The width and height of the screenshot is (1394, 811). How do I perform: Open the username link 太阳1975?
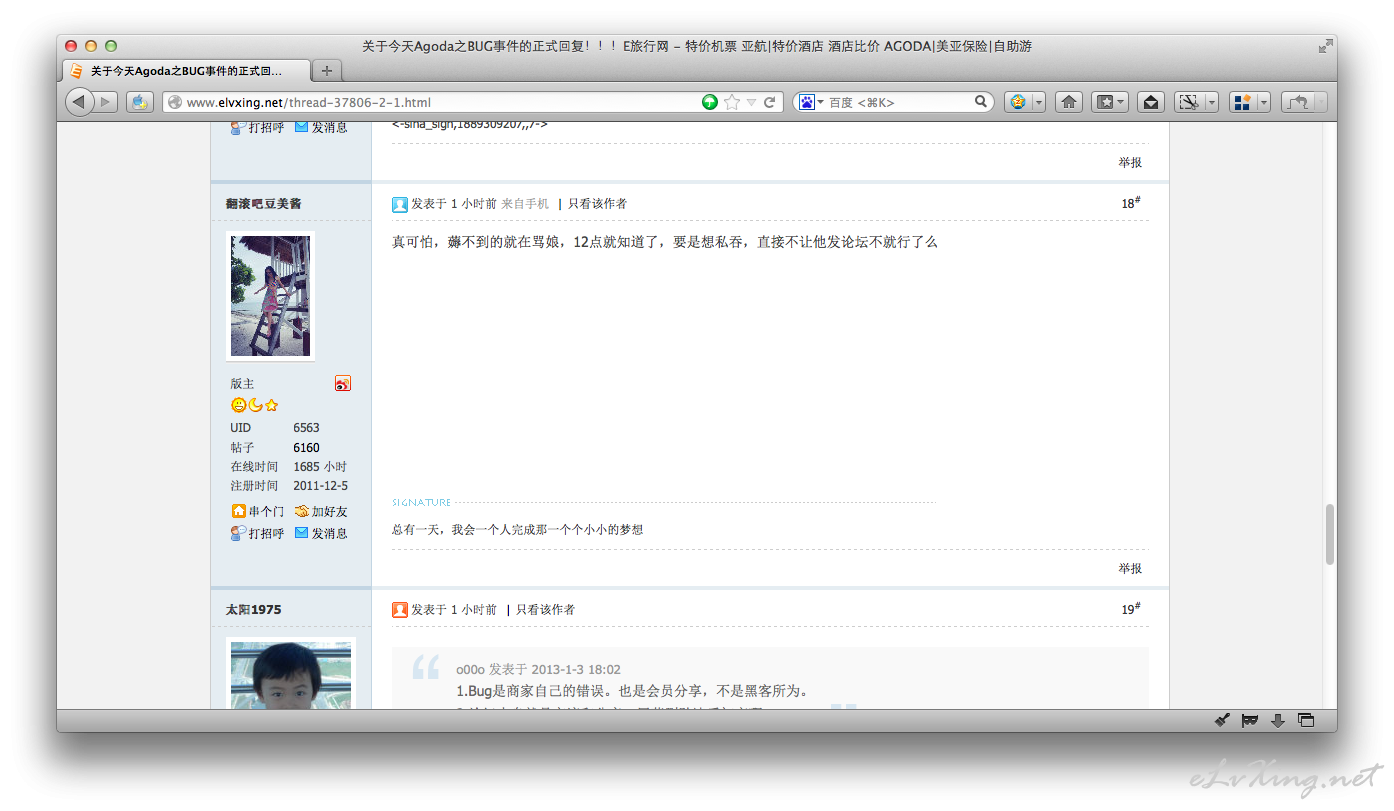click(x=253, y=610)
